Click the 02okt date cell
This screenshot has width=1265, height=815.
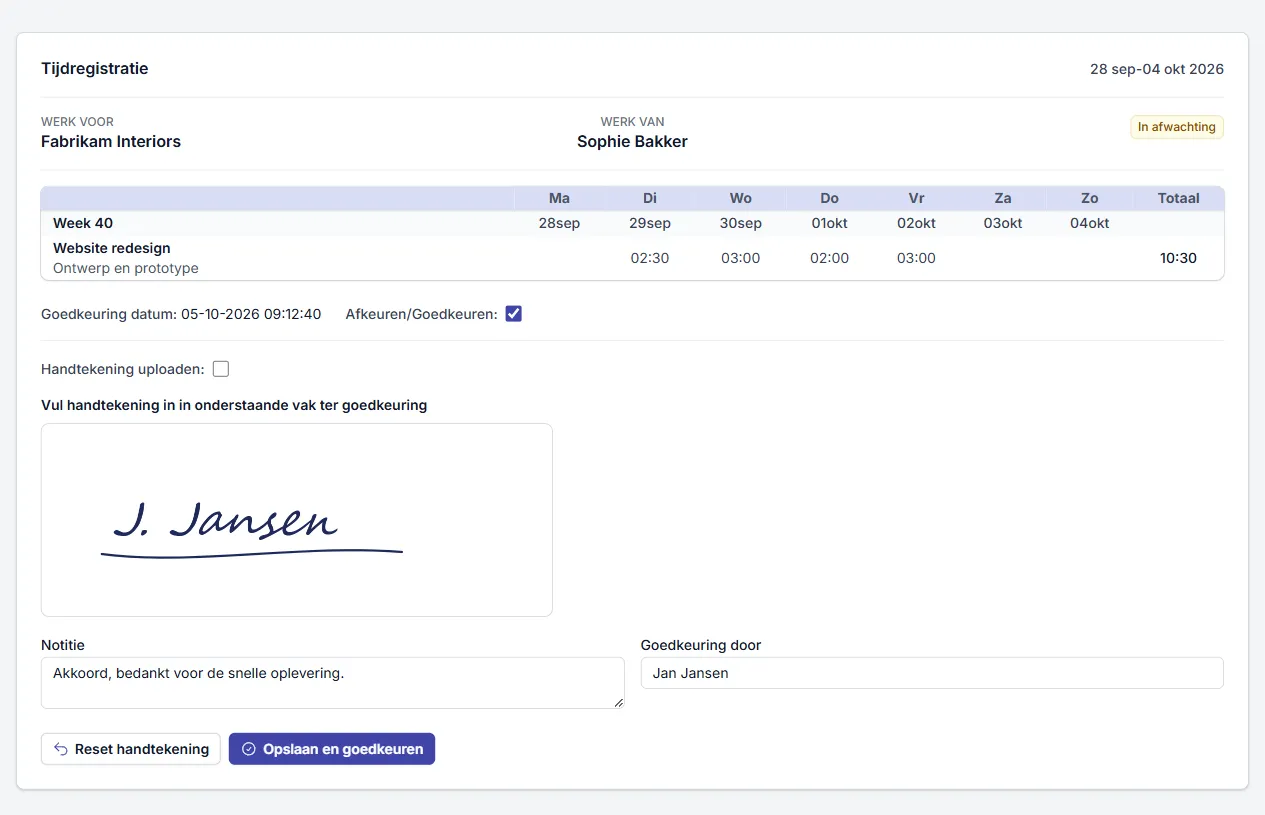[916, 223]
